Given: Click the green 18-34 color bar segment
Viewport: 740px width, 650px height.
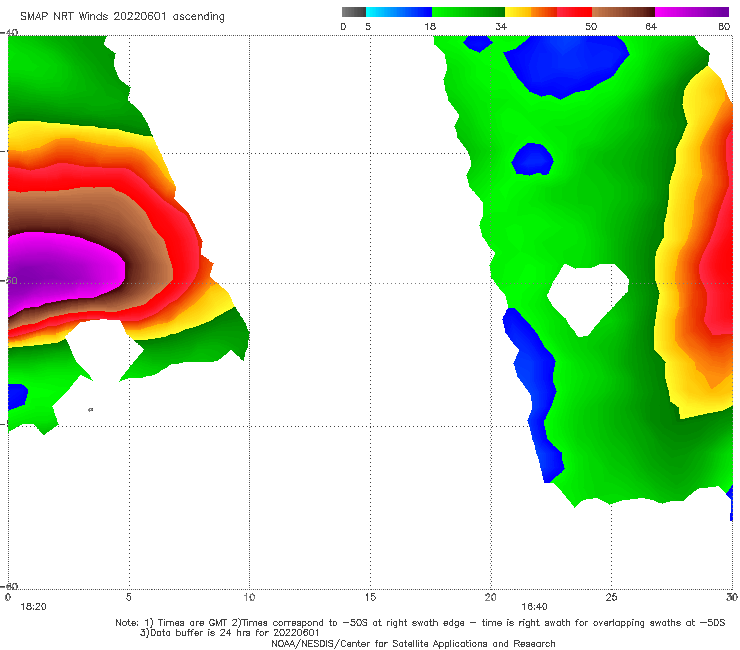Looking at the screenshot, I should (x=468, y=12).
